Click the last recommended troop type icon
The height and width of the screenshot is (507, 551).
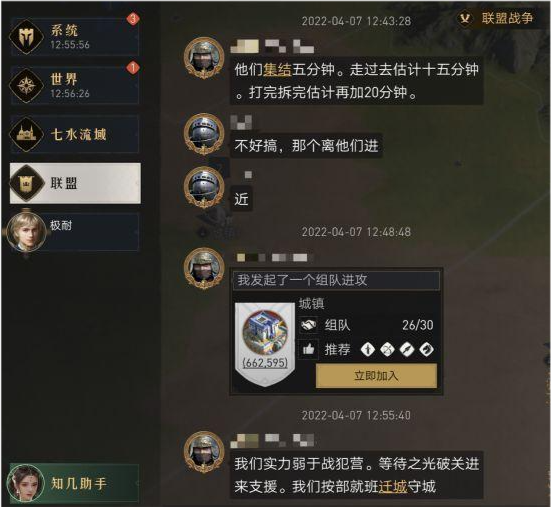(426, 350)
